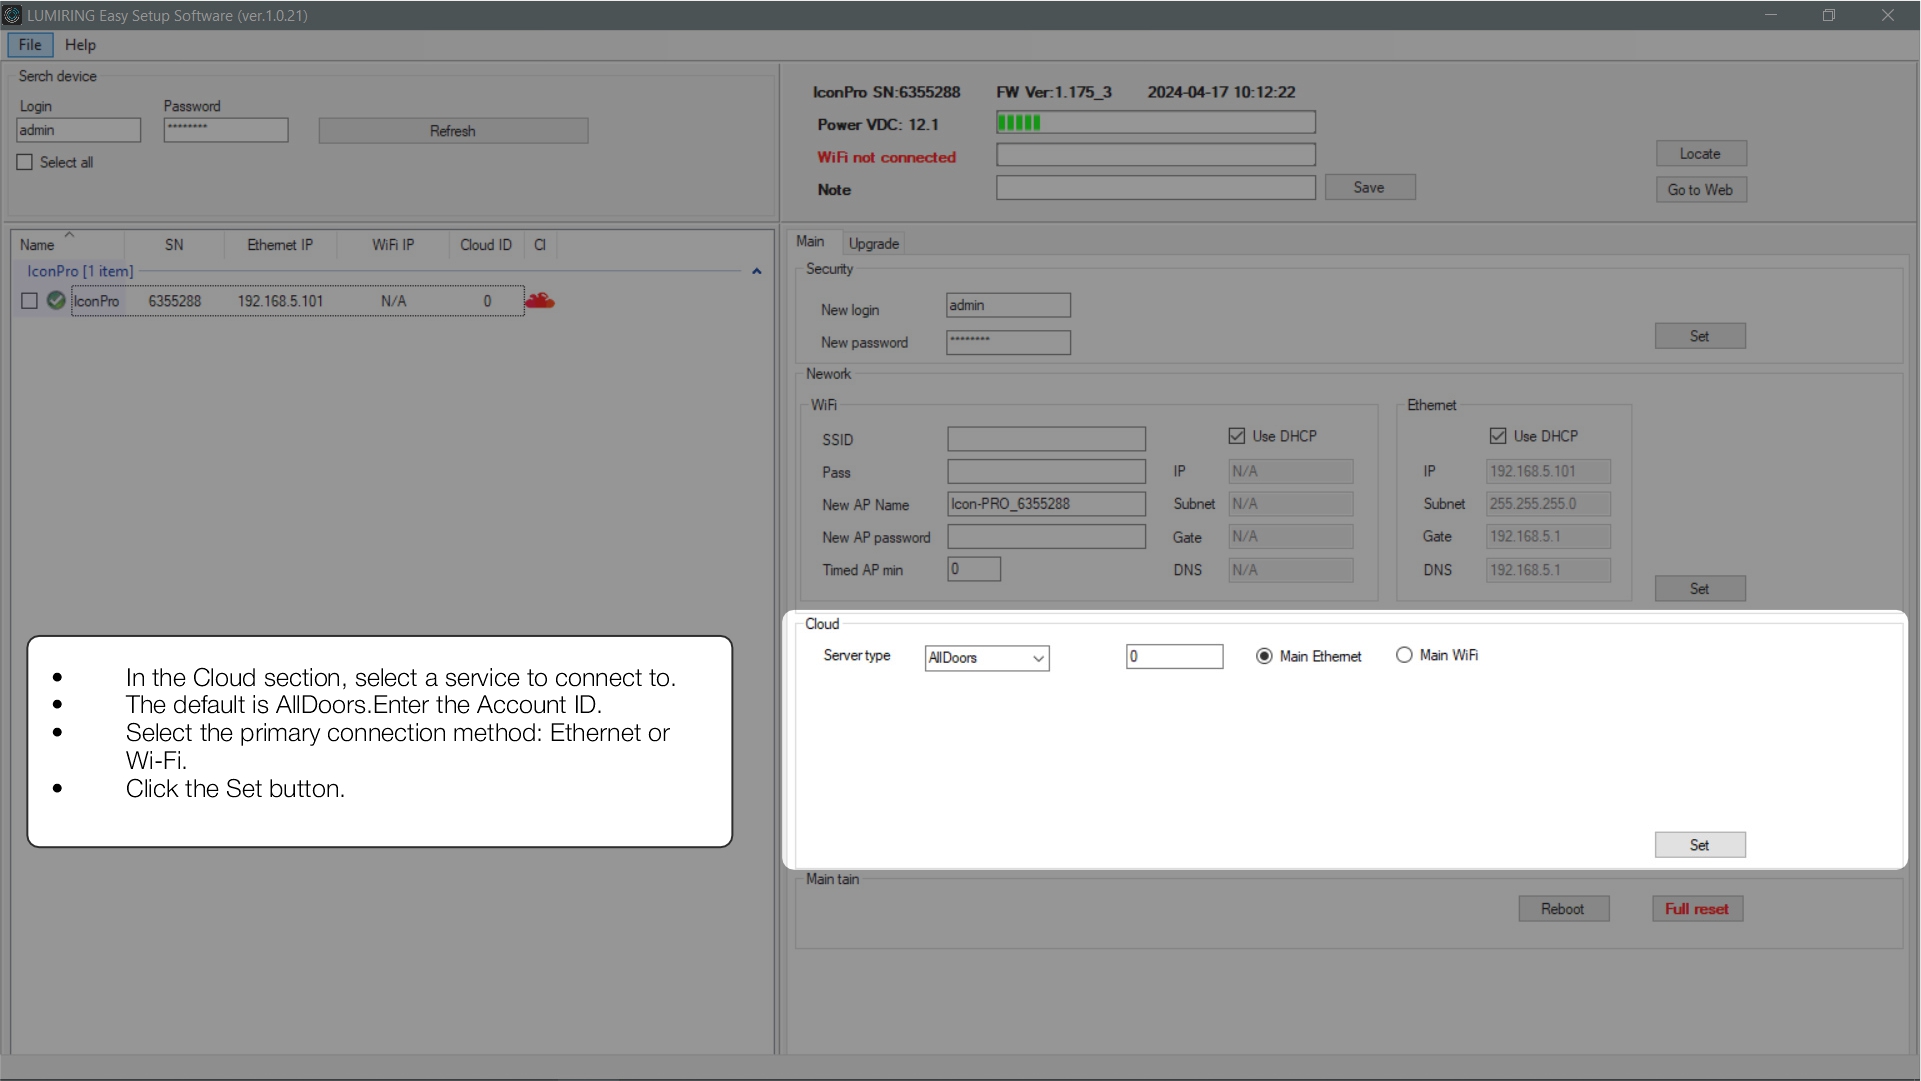Enable the Select all checkbox
Image resolution: width=1921 pixels, height=1081 pixels.
click(25, 162)
